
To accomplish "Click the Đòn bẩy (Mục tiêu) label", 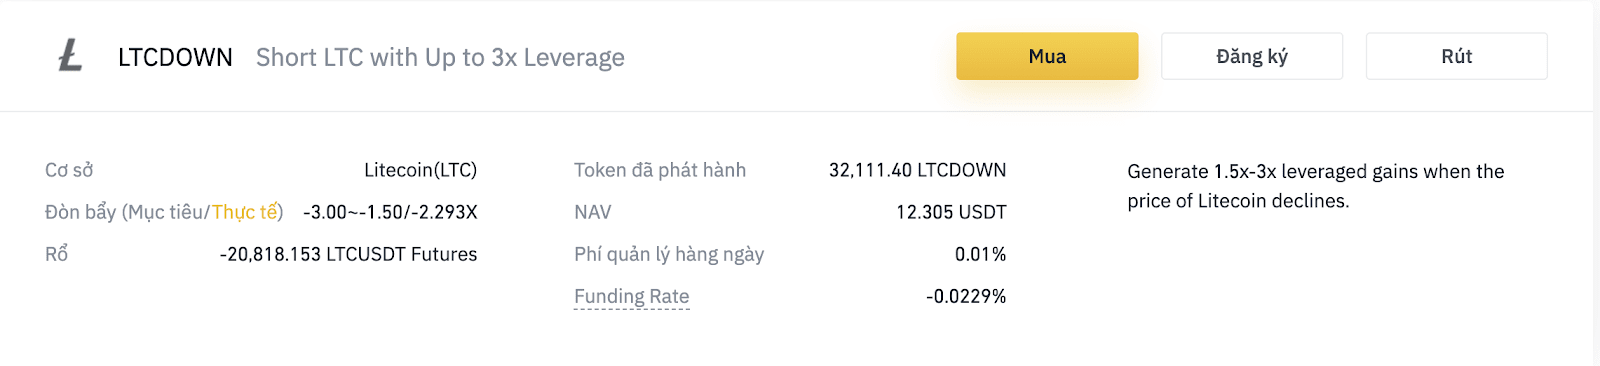I will point(125,212).
